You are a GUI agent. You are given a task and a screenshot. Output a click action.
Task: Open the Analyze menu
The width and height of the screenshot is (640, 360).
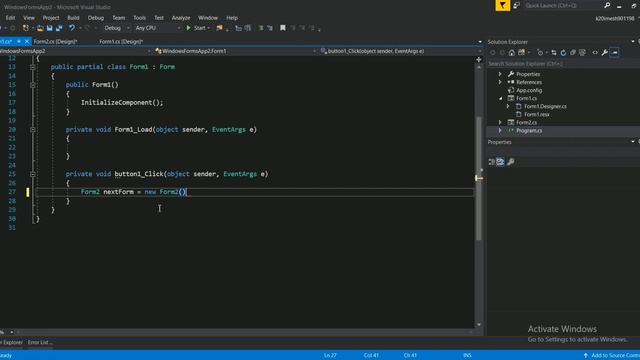coord(181,18)
